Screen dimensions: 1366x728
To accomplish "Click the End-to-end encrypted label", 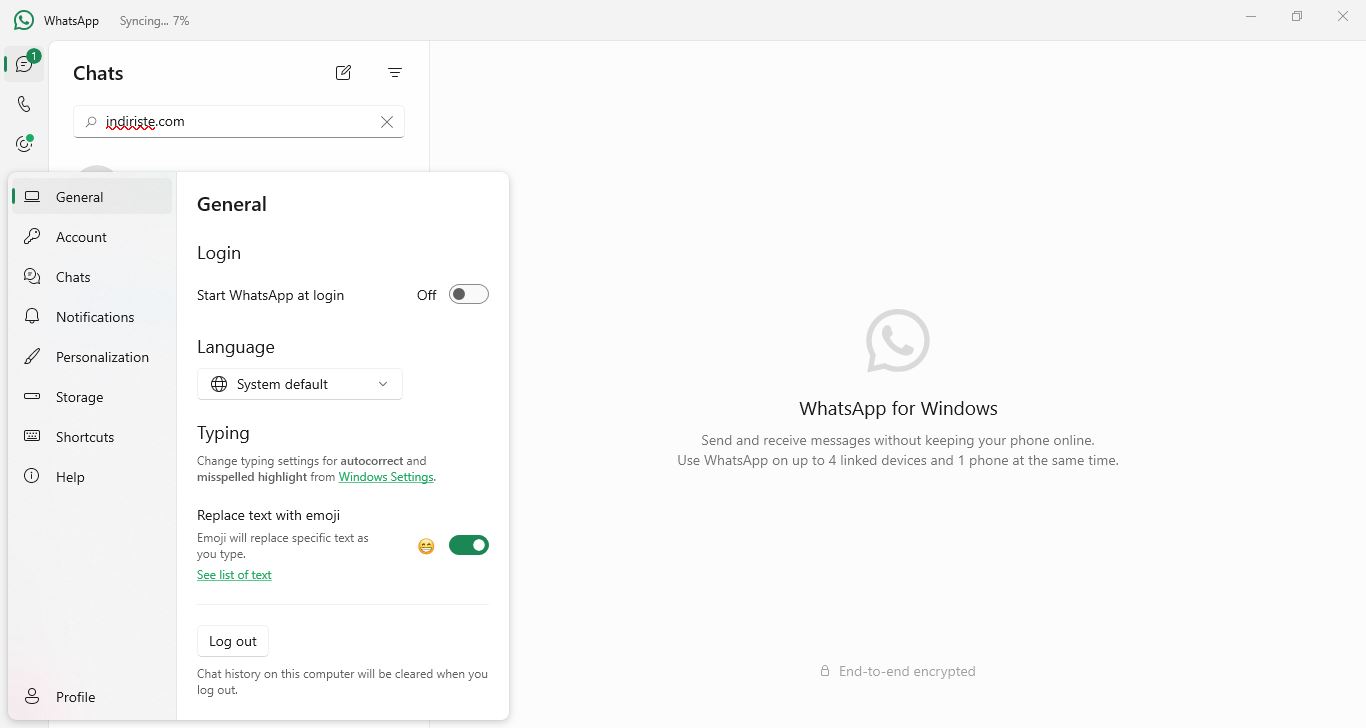I will coord(907,671).
